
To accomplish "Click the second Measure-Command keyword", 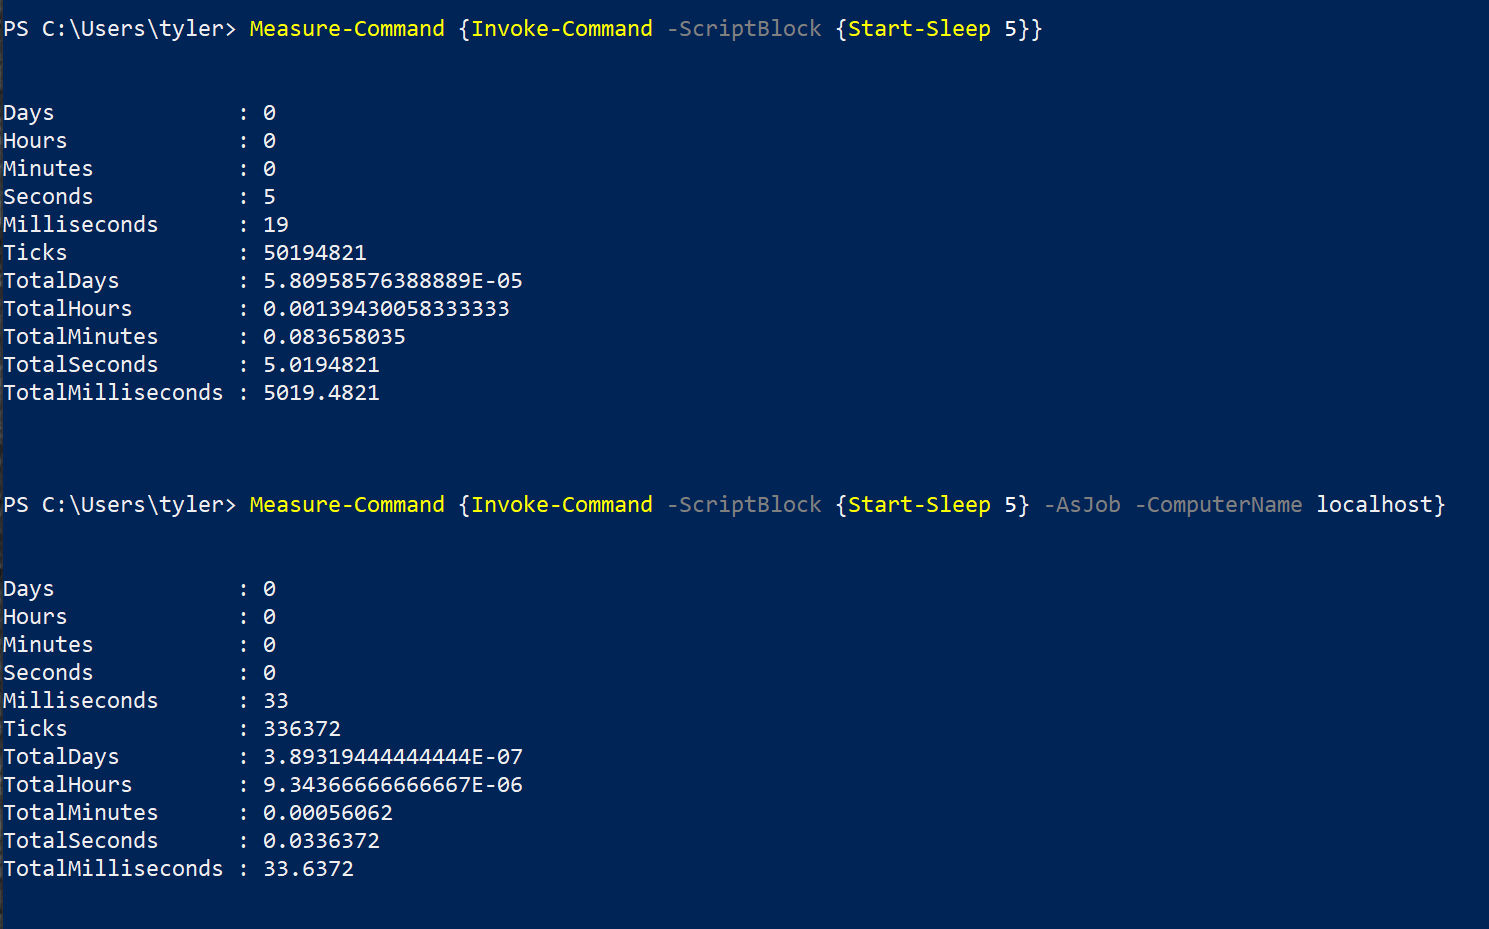I will click(347, 505).
